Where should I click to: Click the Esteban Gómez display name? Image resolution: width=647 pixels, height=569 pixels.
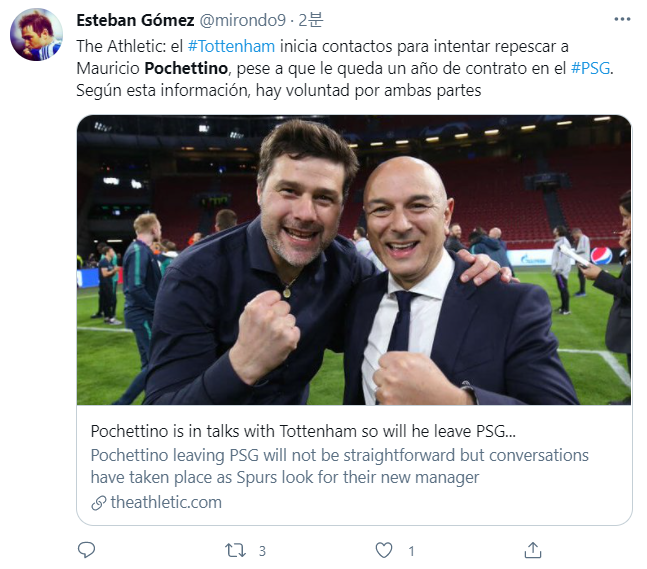(x=134, y=21)
